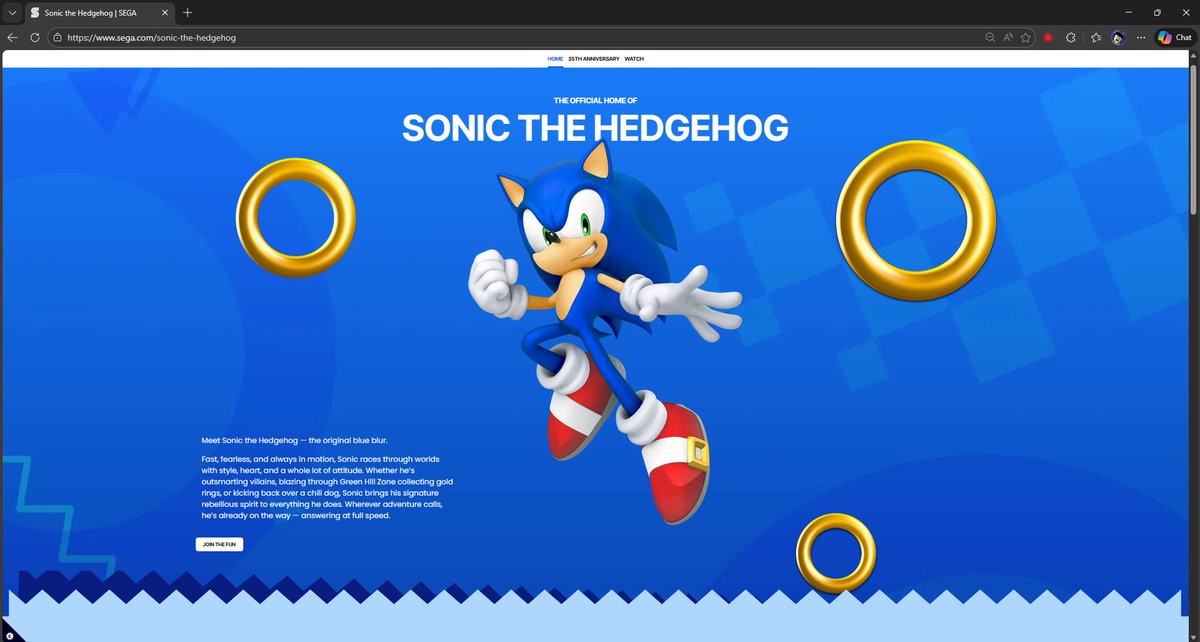The image size is (1200, 642).
Task: Open the tab actions menu chevron
Action: (x=11, y=12)
